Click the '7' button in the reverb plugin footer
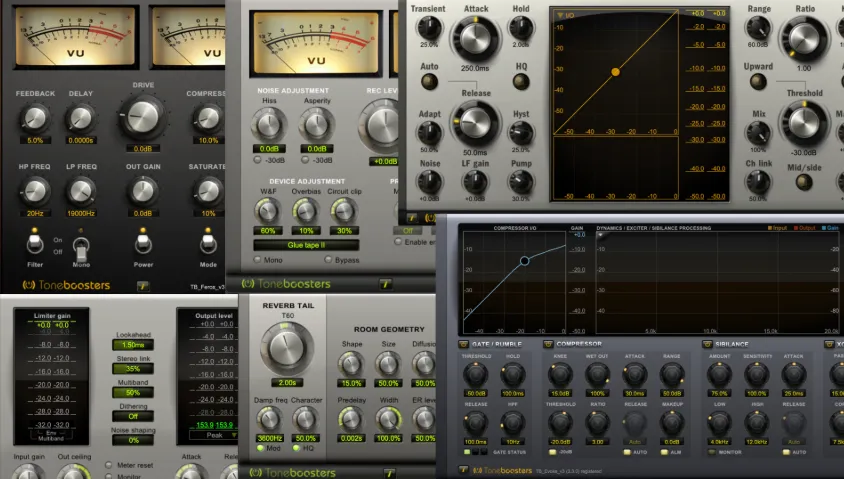The image size is (844, 479). click(389, 473)
